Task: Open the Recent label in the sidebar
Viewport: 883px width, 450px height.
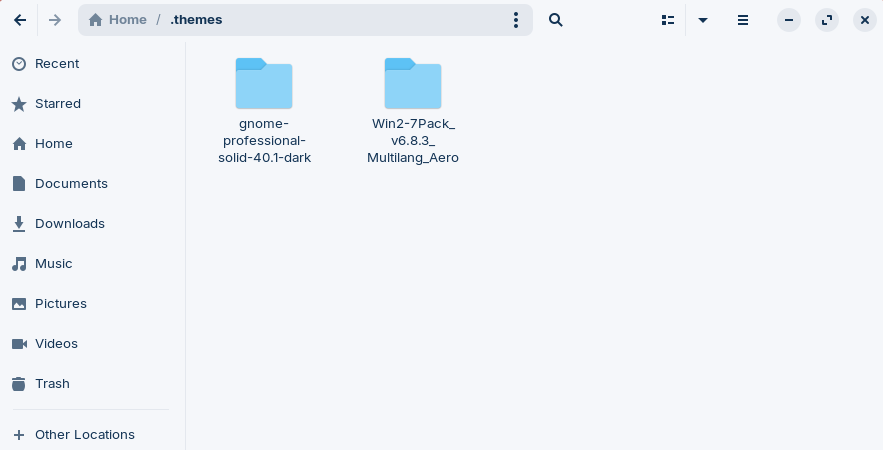Action: click(57, 64)
